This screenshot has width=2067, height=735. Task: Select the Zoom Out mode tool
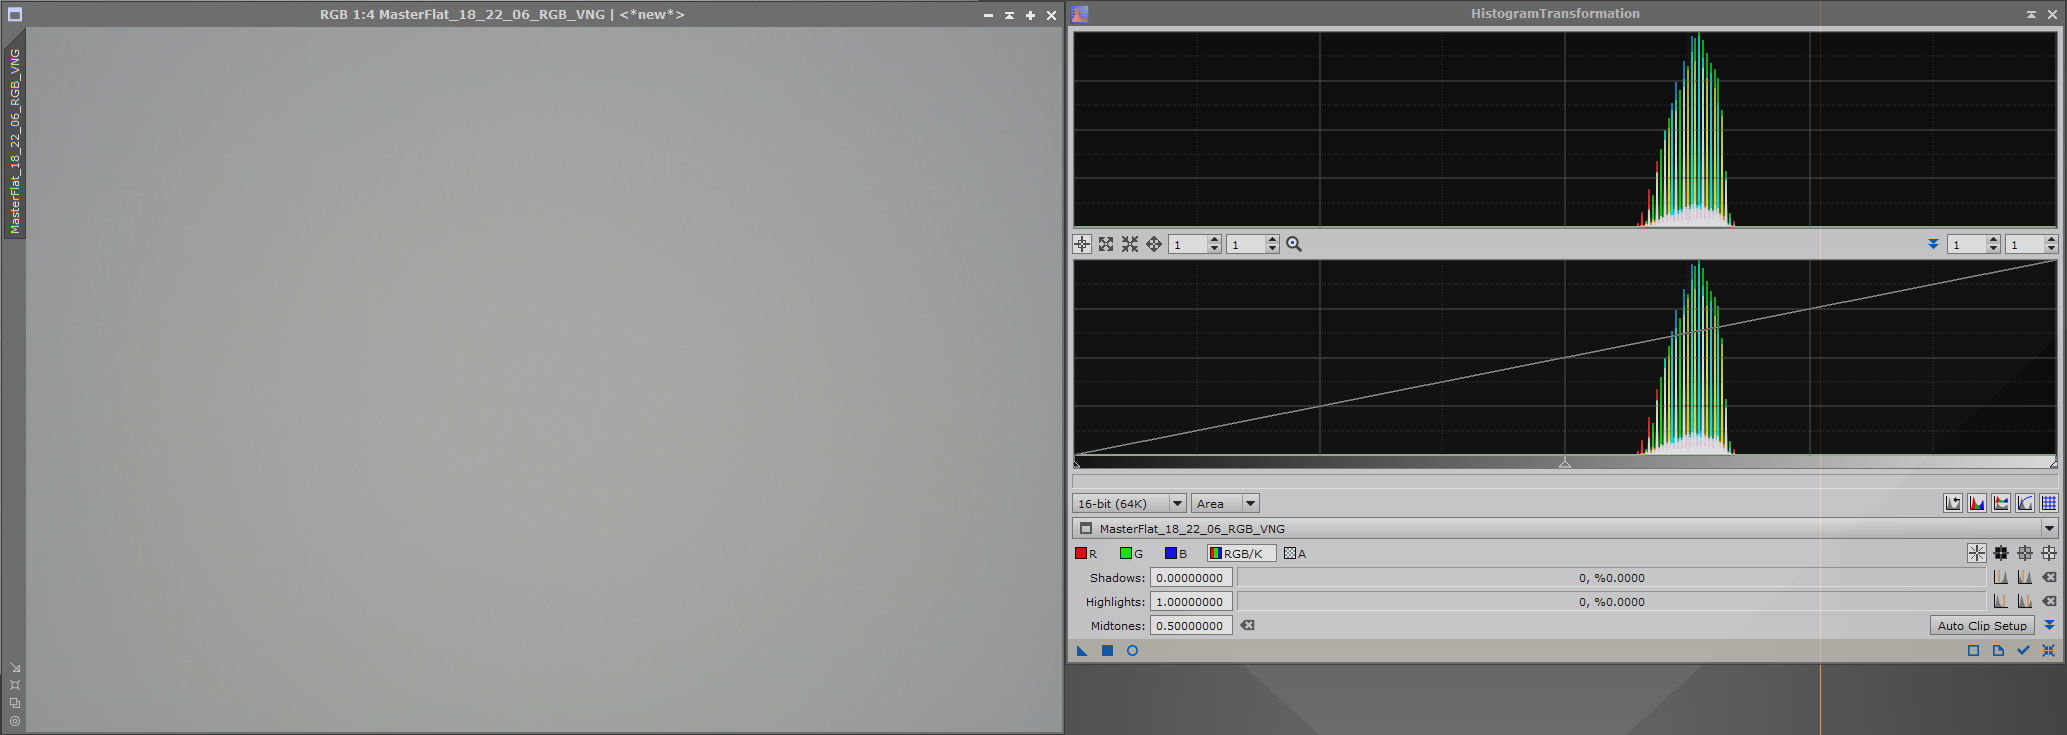1130,244
